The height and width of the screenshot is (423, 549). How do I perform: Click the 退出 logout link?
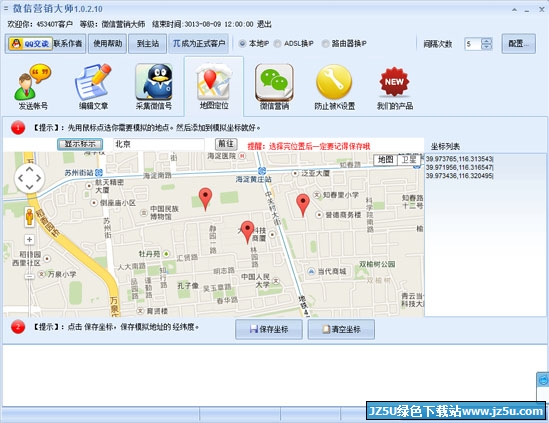point(264,24)
